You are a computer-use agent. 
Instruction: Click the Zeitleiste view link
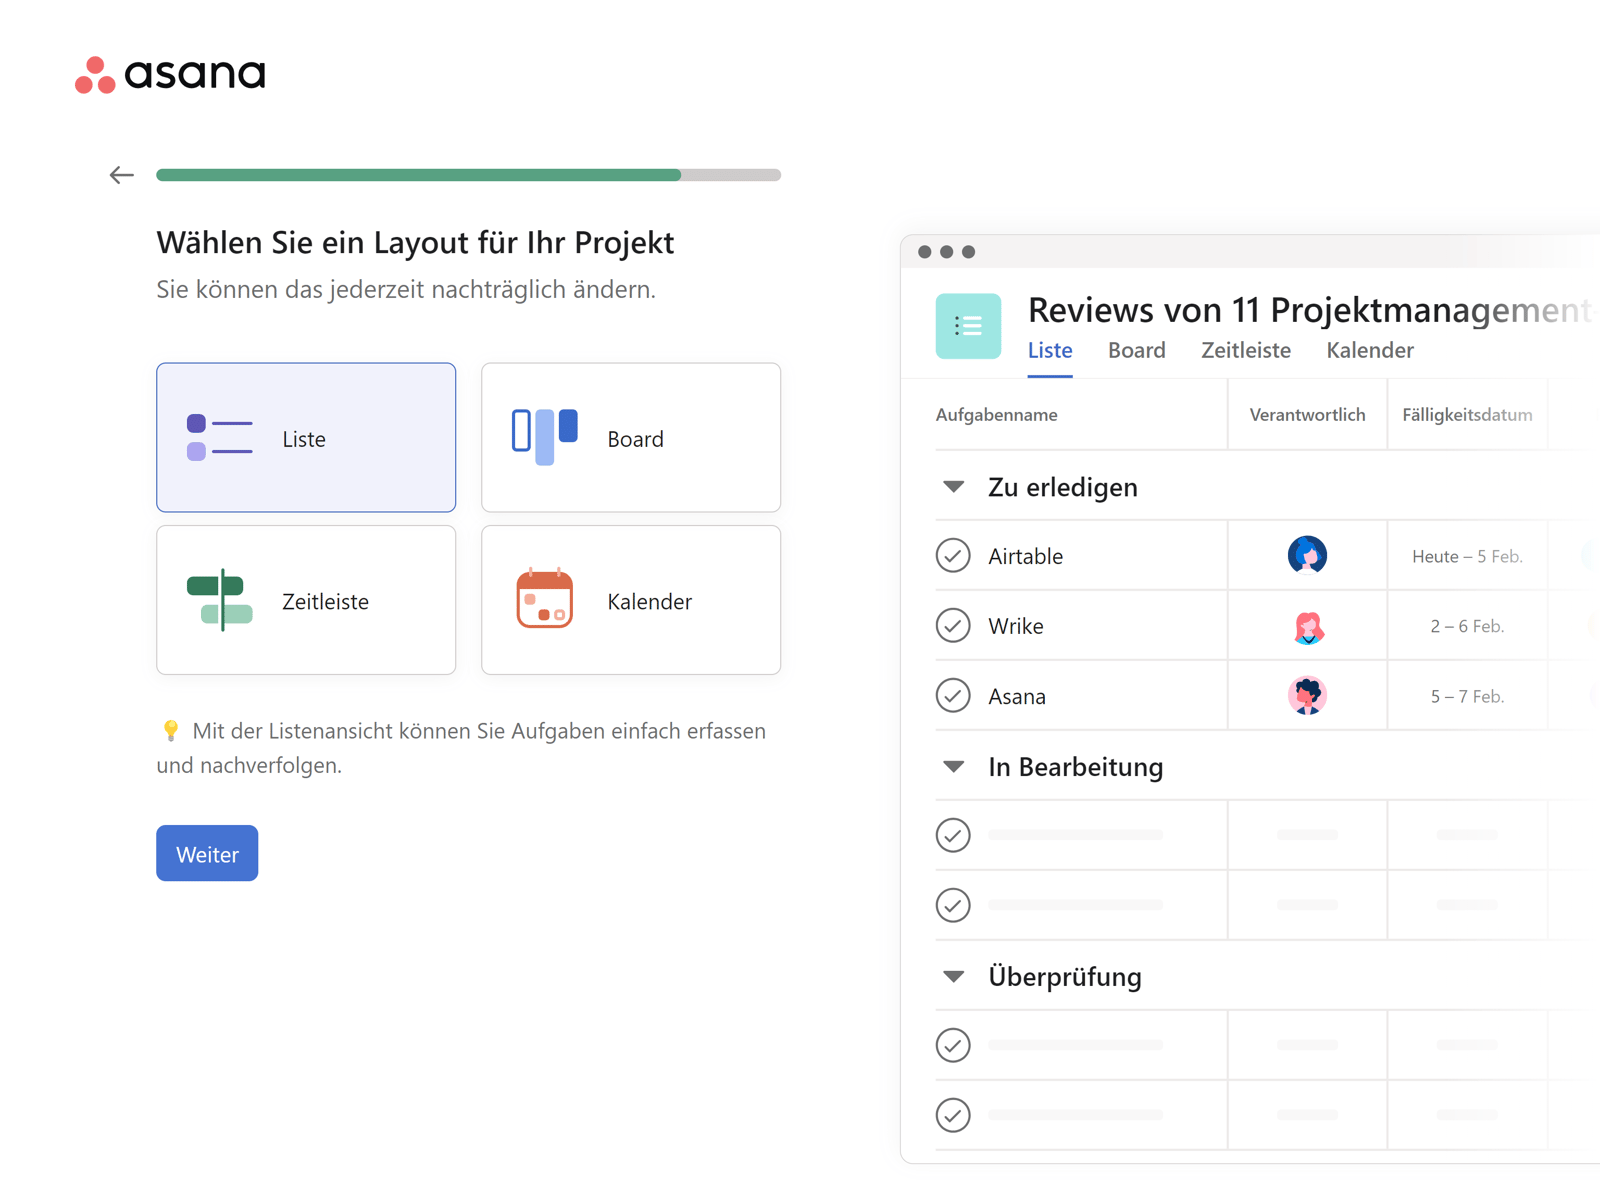(1245, 350)
